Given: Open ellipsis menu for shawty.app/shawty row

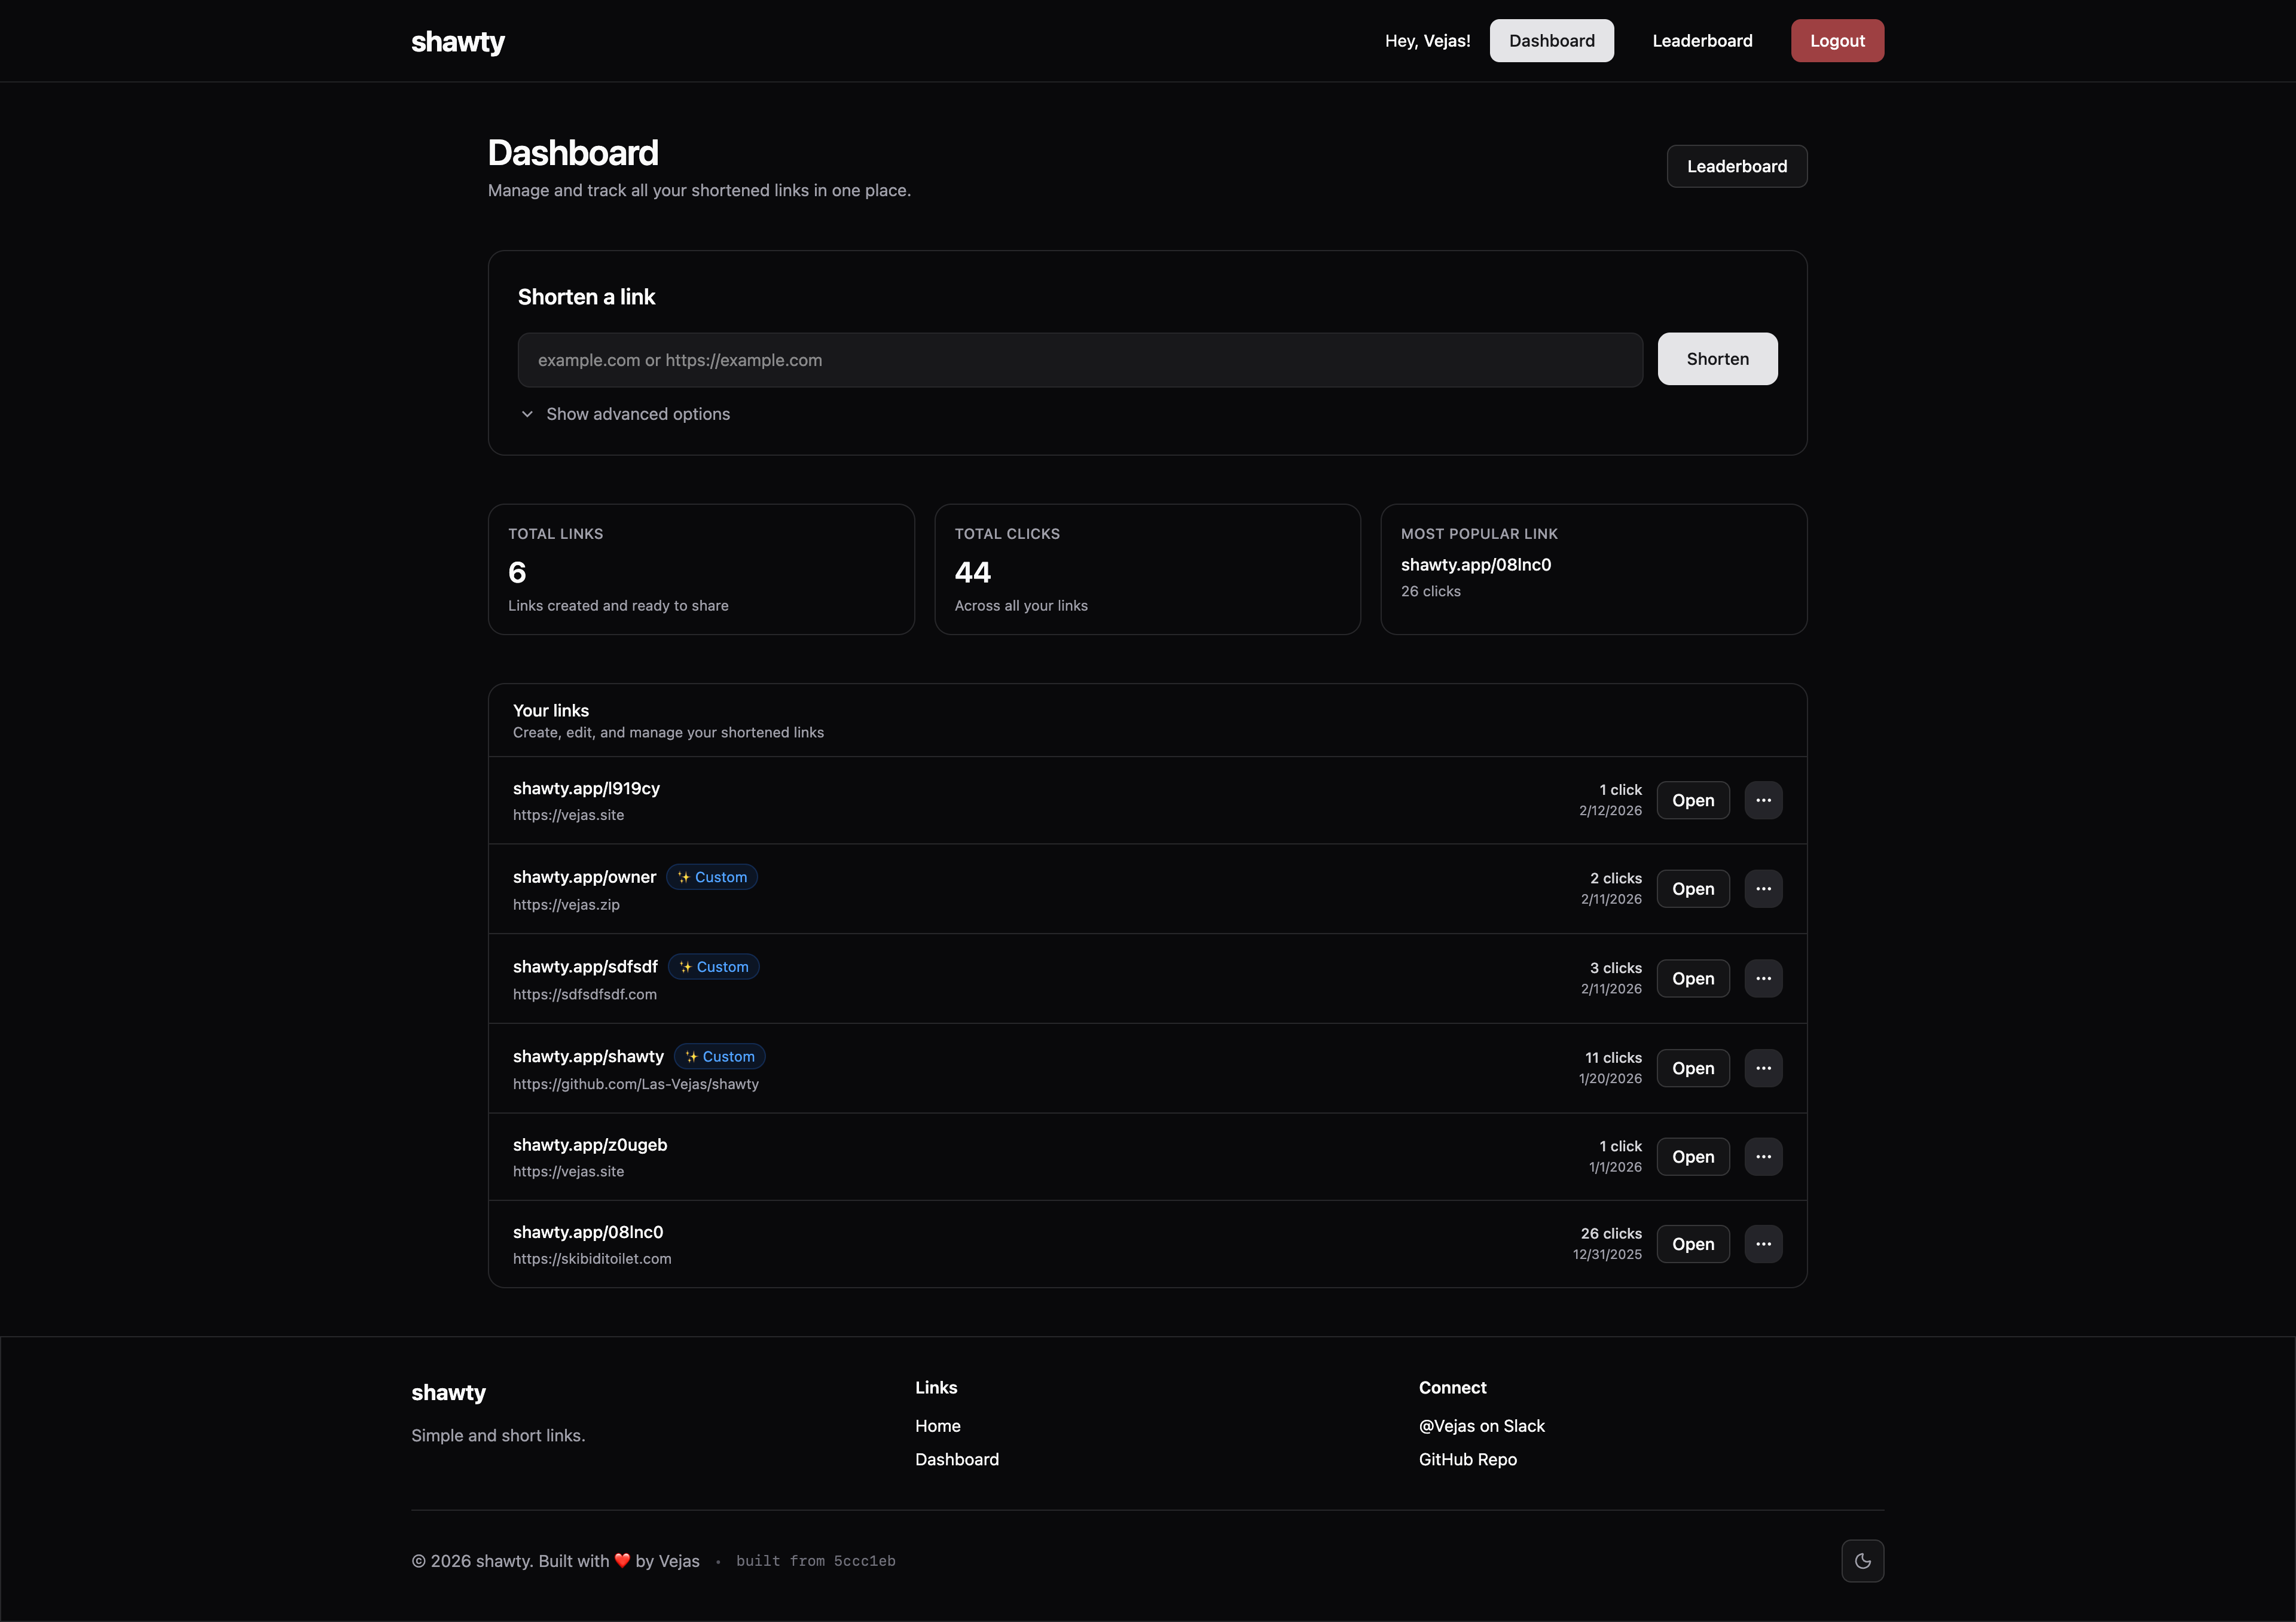Looking at the screenshot, I should coord(1763,1068).
